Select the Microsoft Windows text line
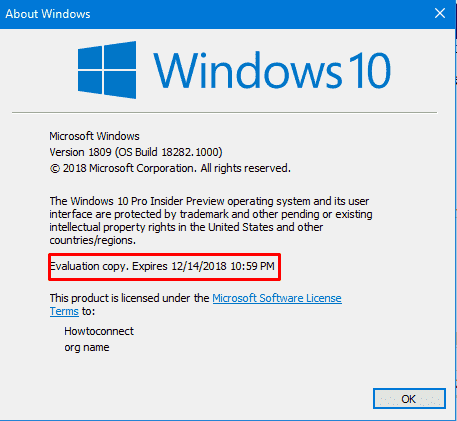 coord(94,136)
